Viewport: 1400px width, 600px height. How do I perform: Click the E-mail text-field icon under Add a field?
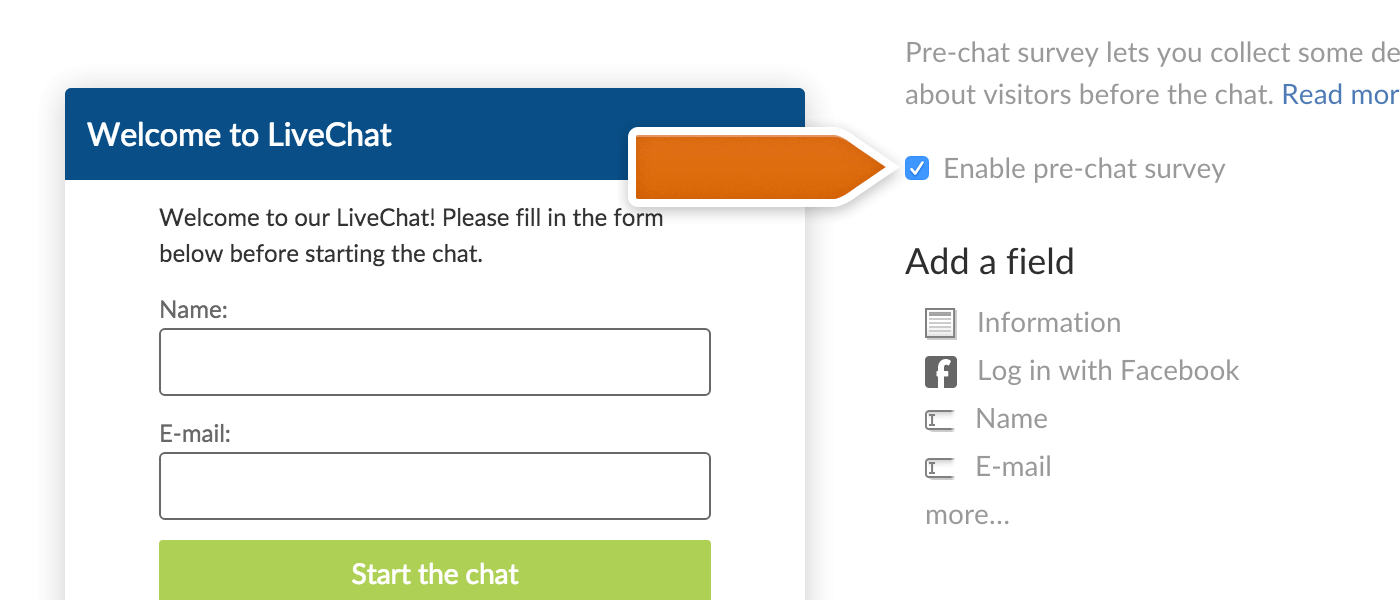pos(940,468)
